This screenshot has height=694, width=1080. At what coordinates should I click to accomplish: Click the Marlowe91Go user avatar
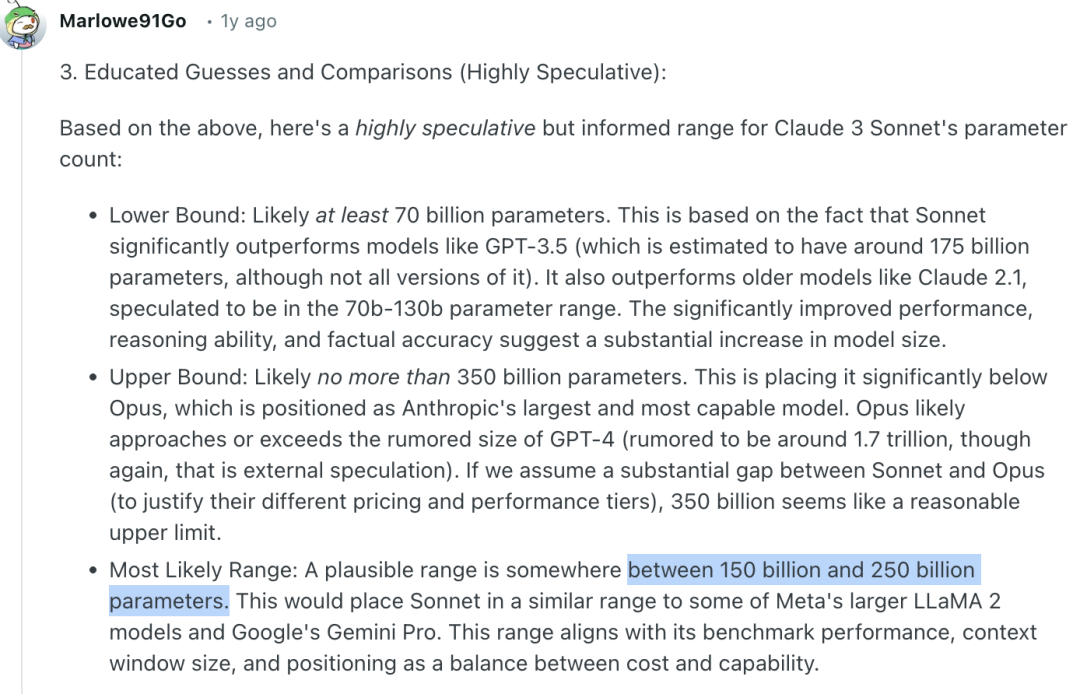(23, 24)
